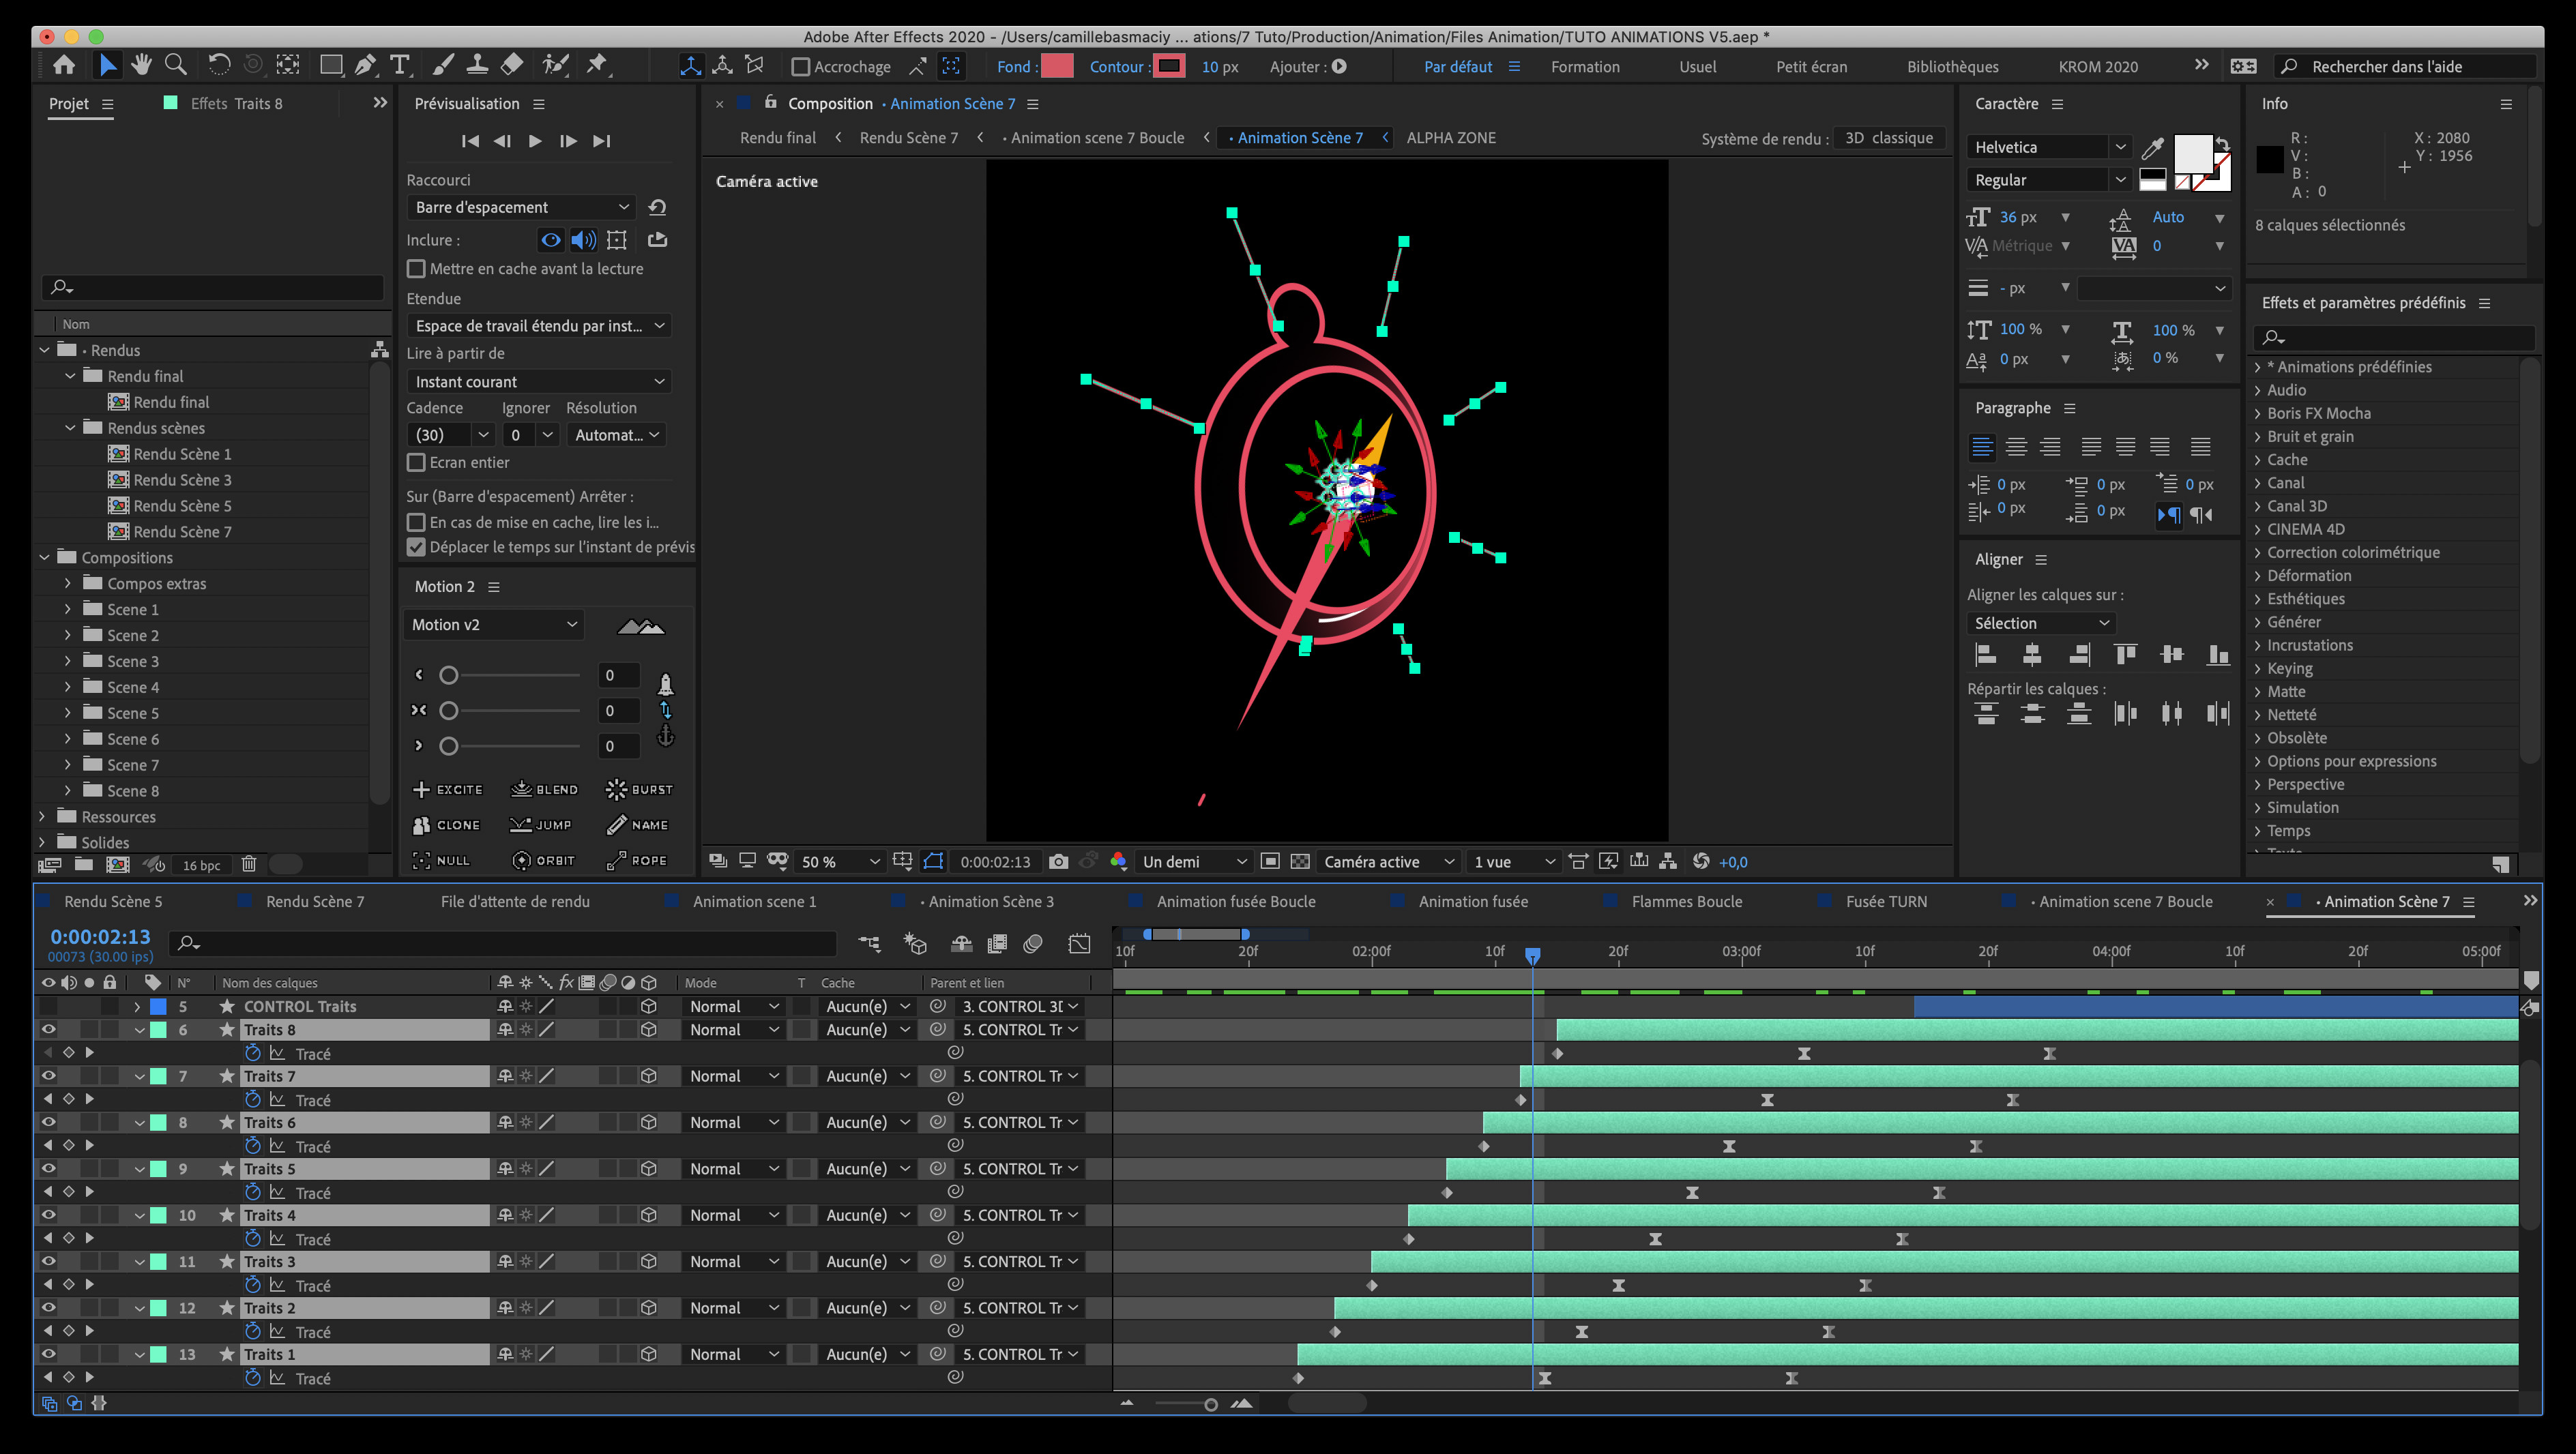Click the timeline current time 0:00:02:13
Image resolution: width=2576 pixels, height=1454 pixels.
(100, 937)
